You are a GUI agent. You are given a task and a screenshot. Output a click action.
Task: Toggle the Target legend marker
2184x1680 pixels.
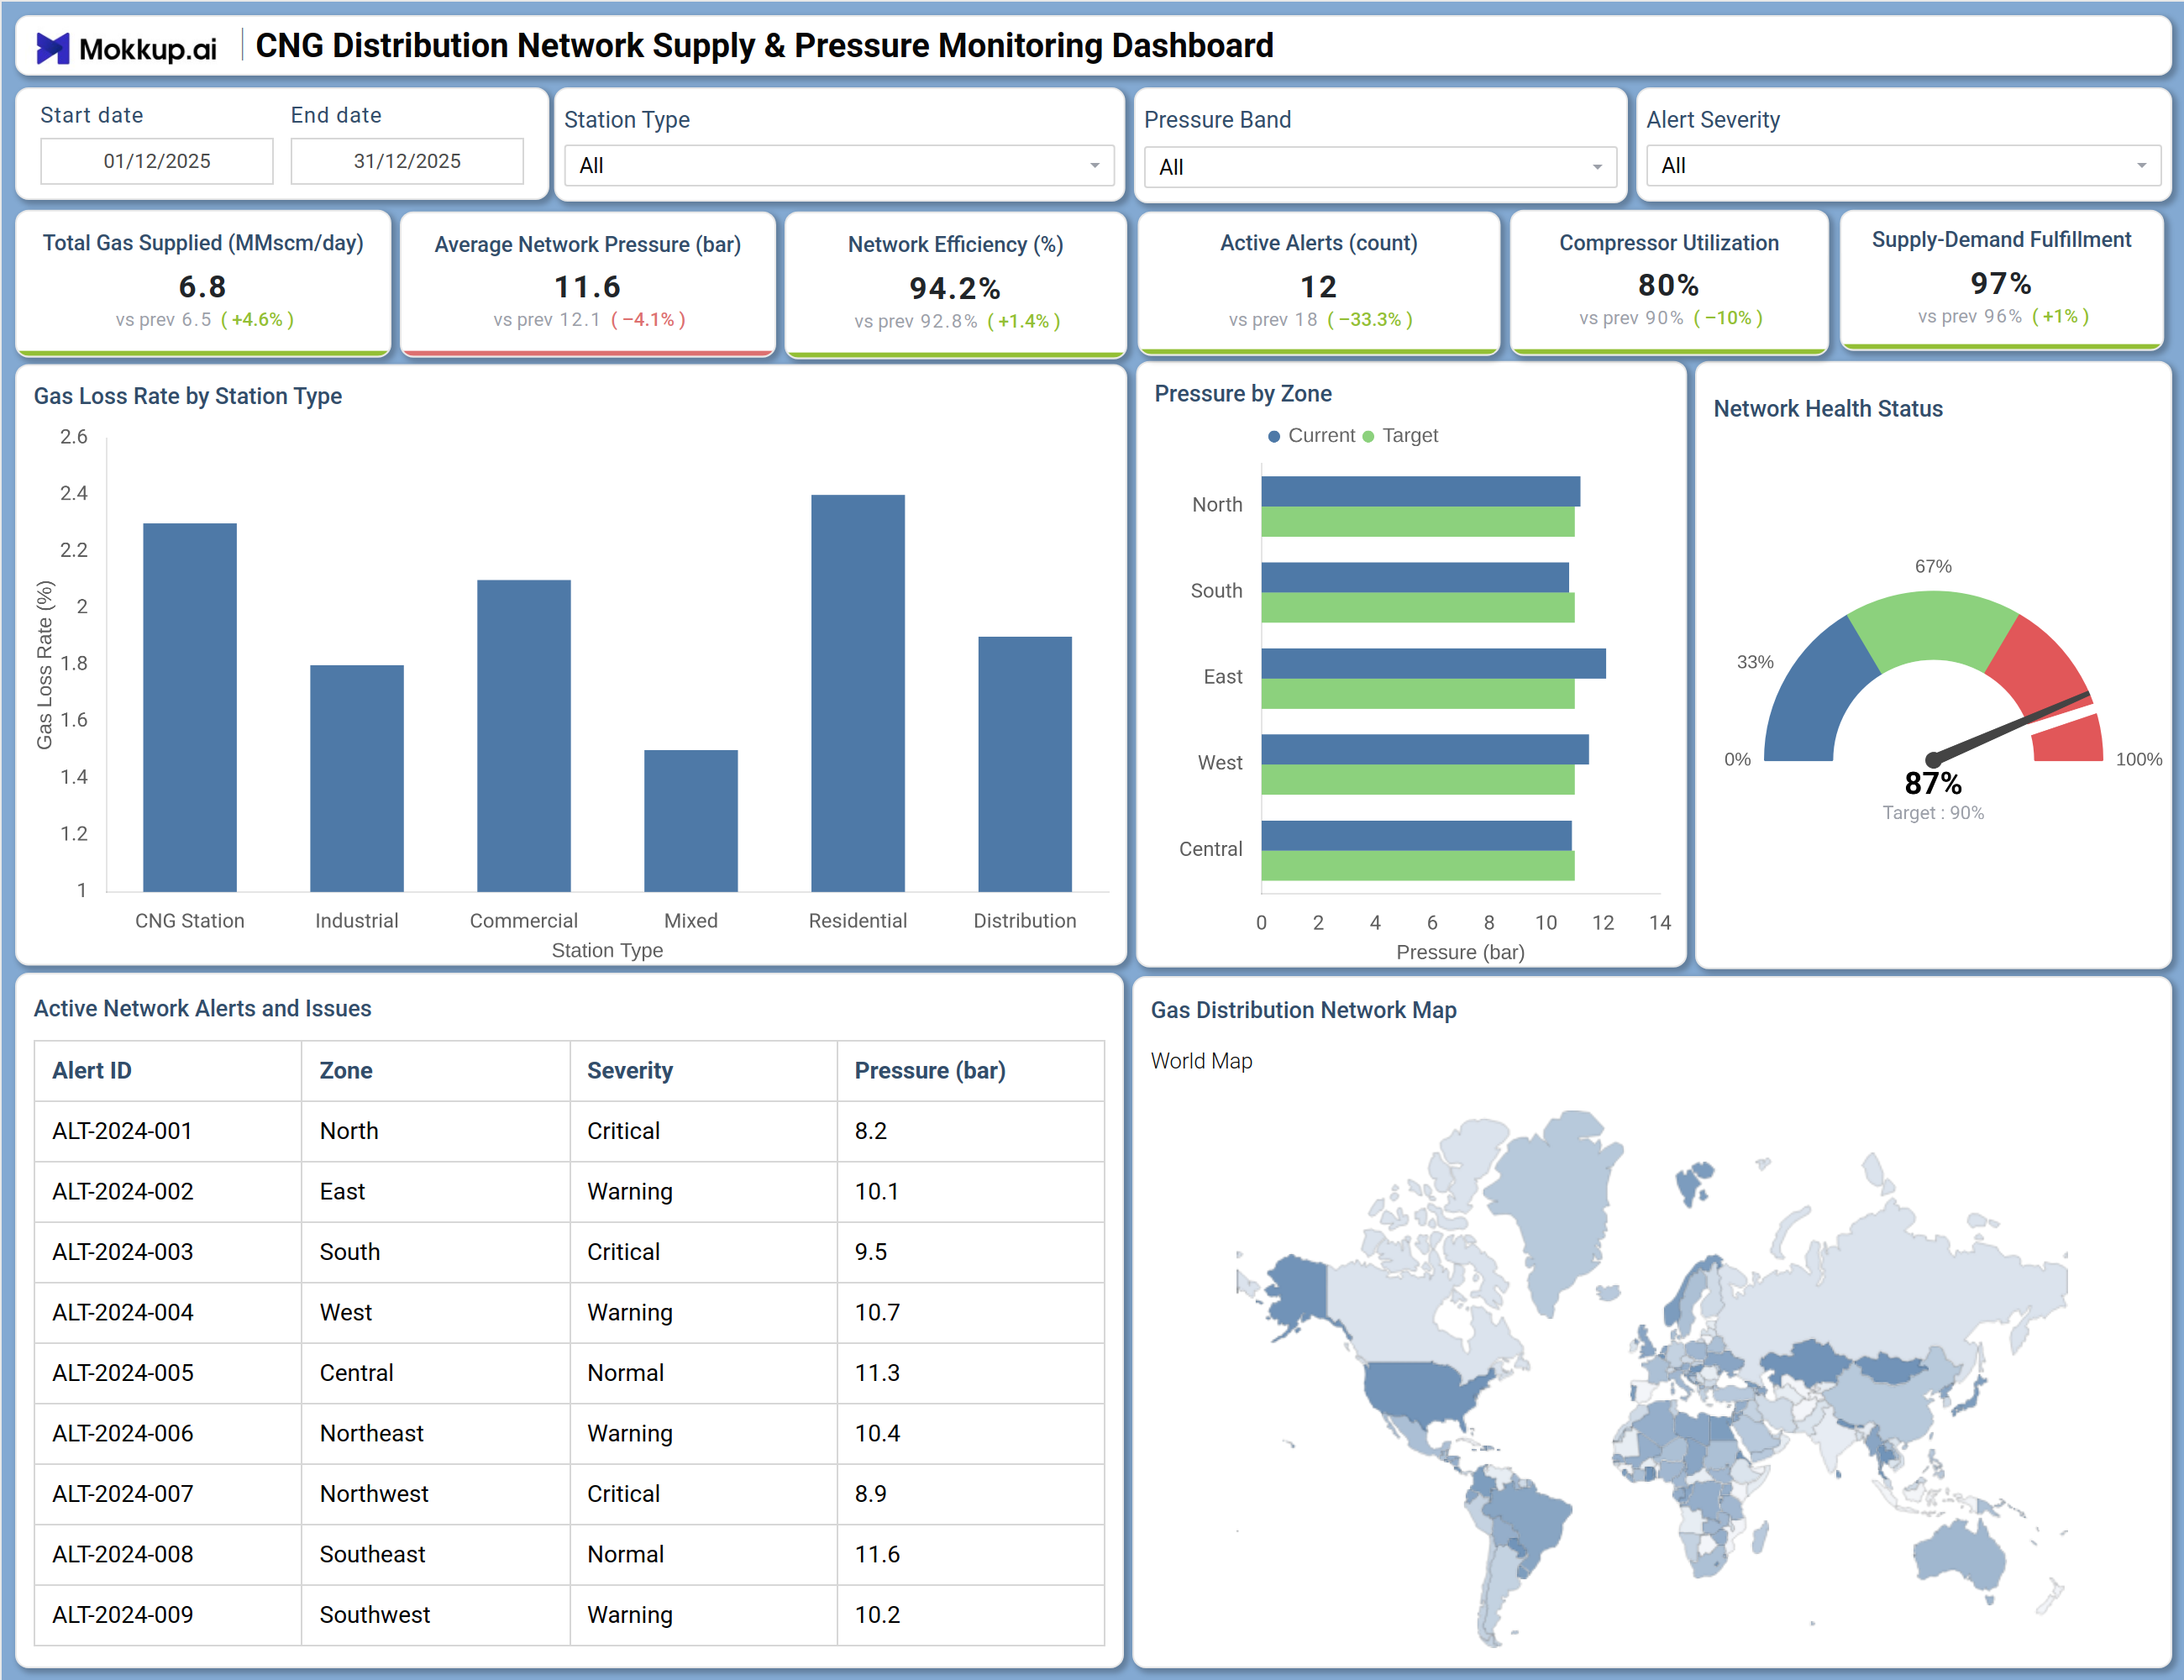pyautogui.click(x=1368, y=436)
